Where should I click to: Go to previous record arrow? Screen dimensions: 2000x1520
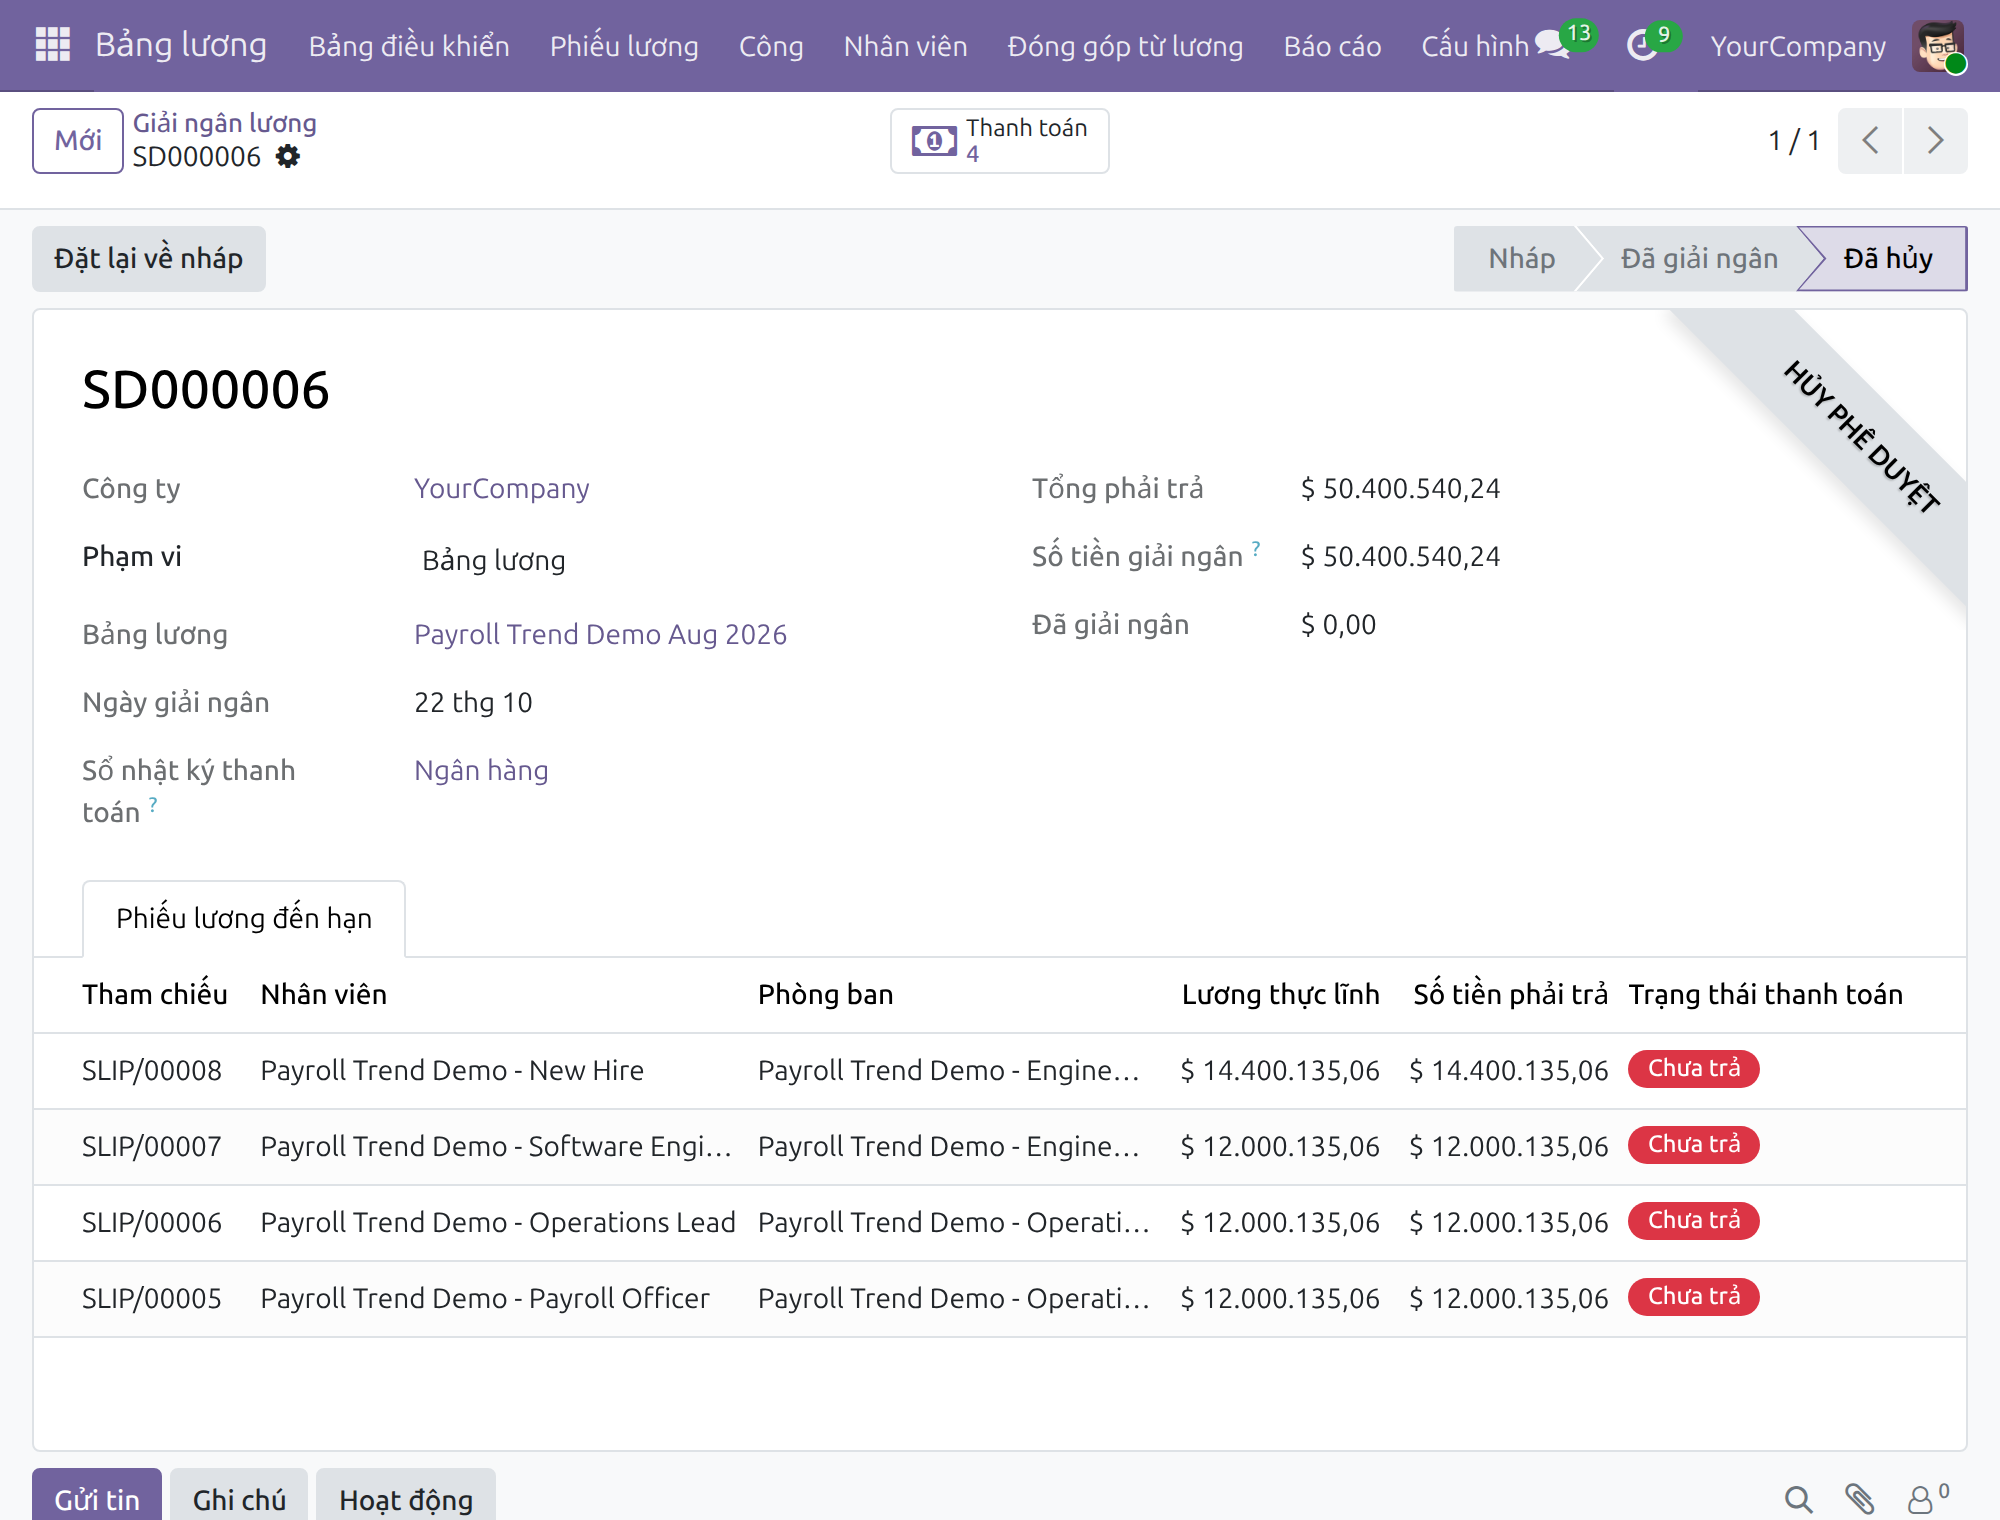(x=1870, y=140)
